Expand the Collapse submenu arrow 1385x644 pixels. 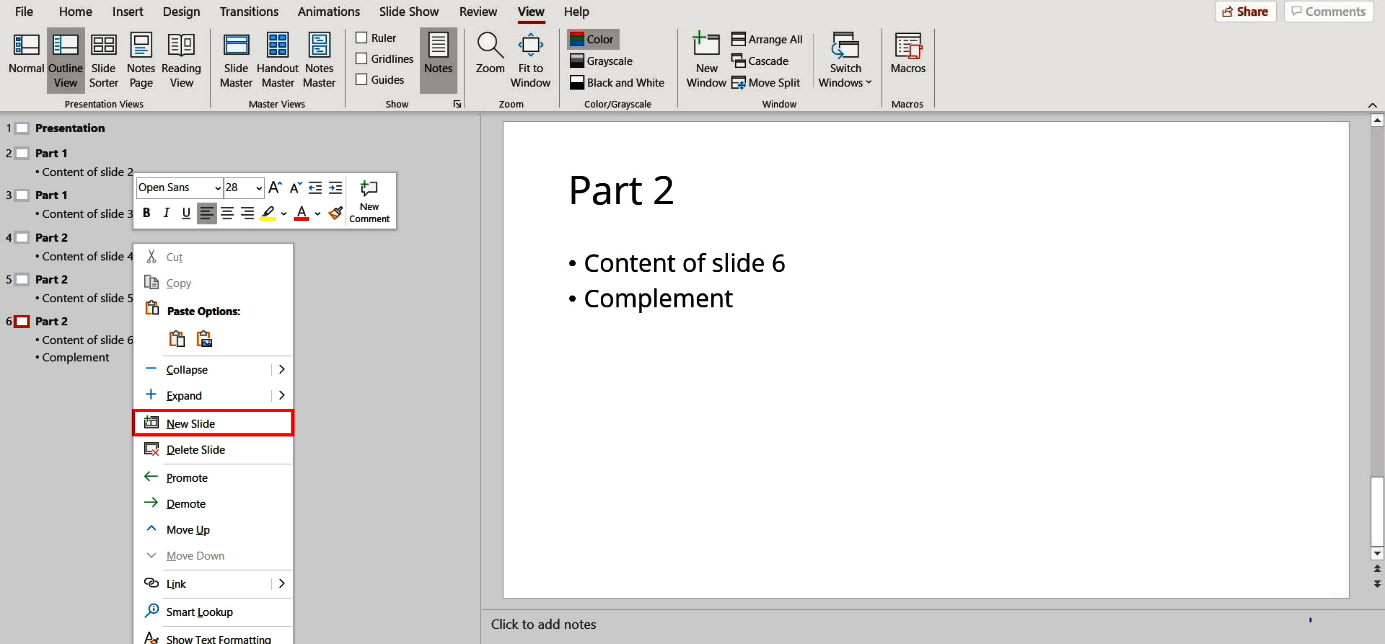tap(281, 369)
